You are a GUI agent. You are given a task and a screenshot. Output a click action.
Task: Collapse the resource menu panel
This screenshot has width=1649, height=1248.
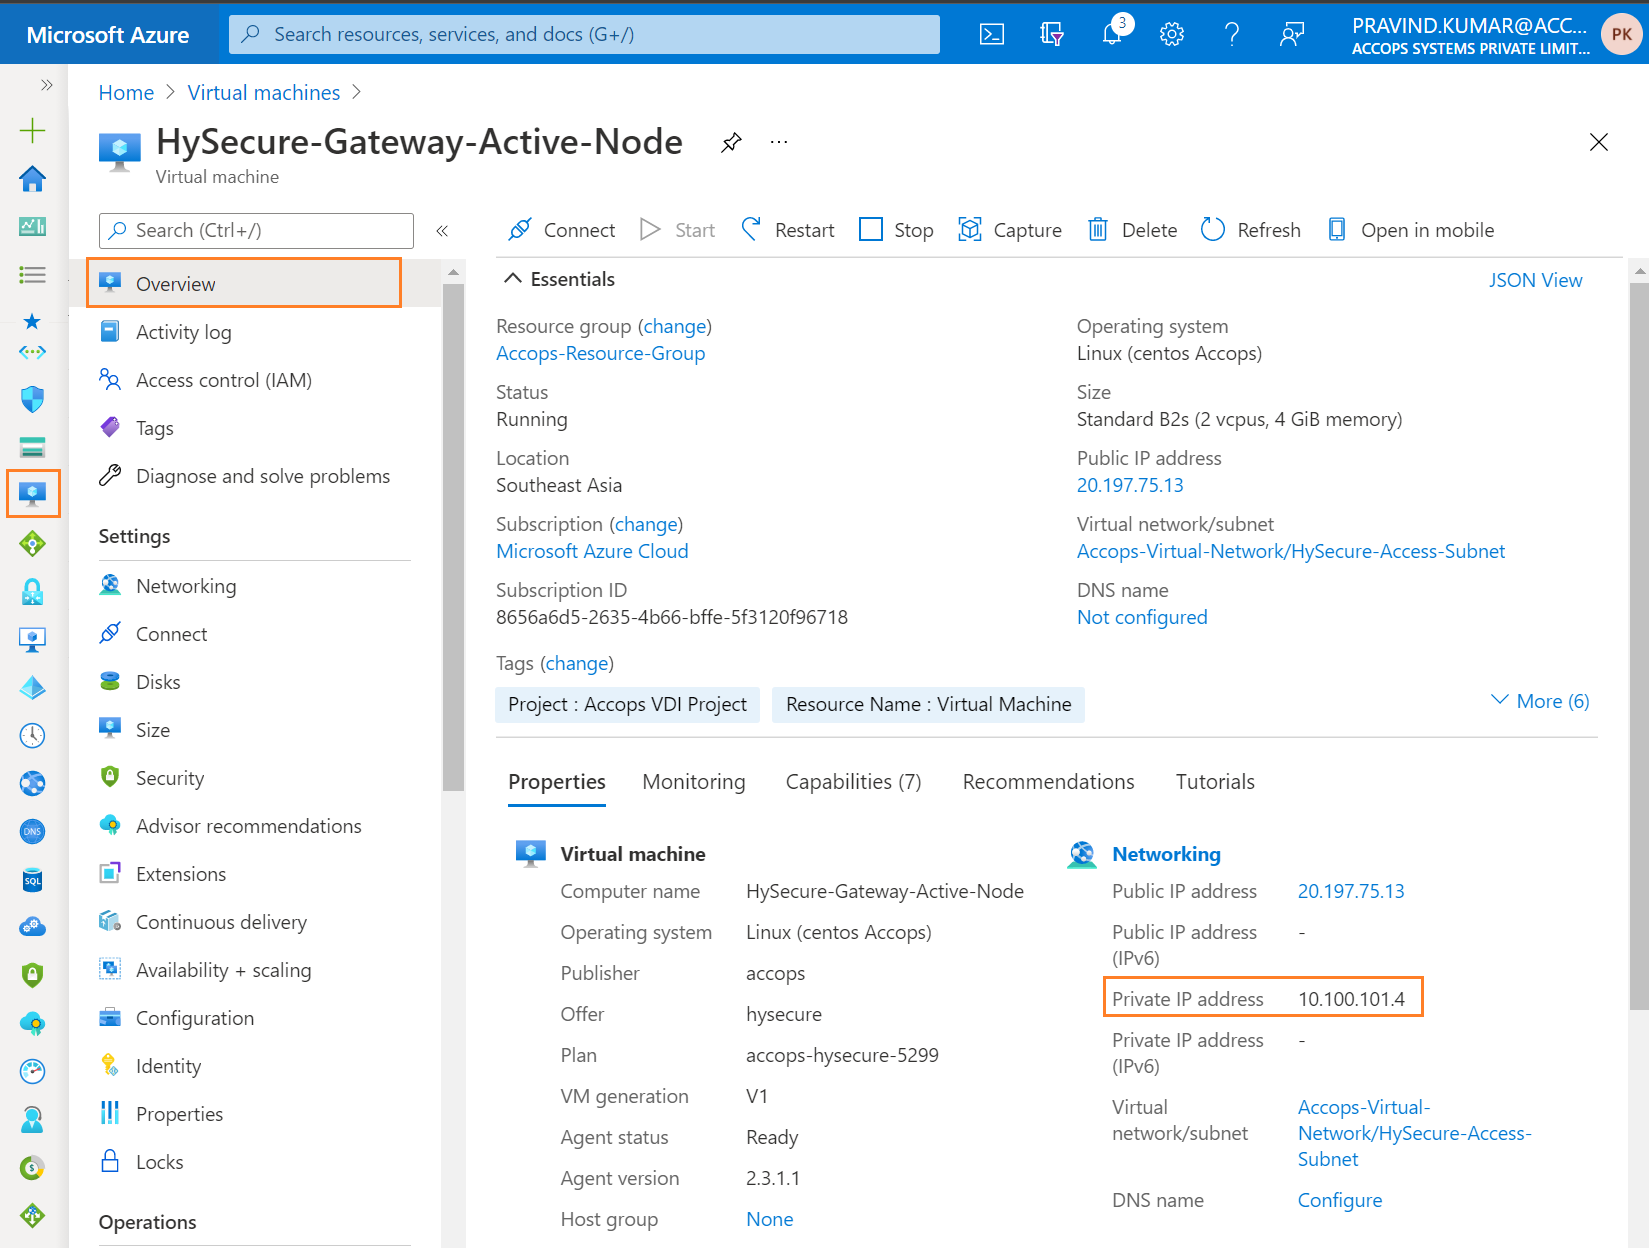tap(442, 231)
